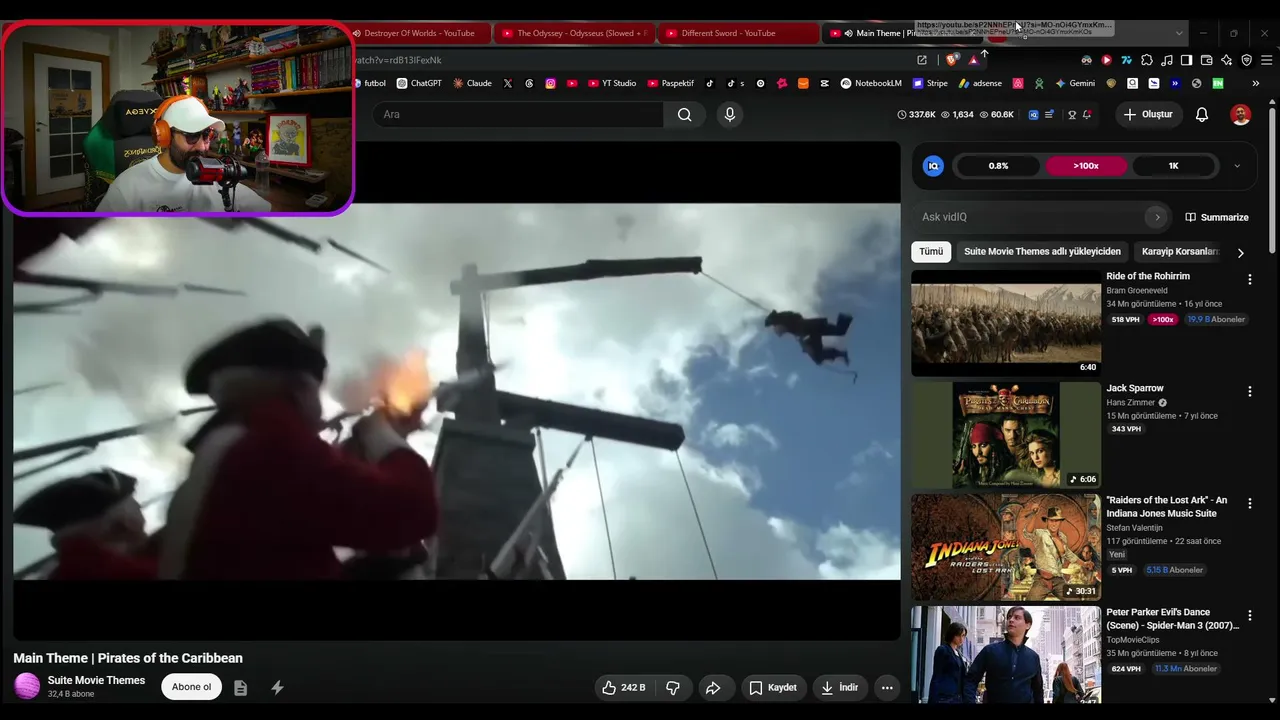
Task: Open the Claude bookmark
Action: pos(472,84)
